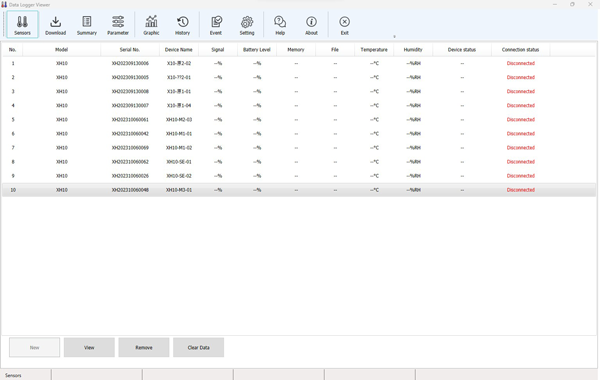
Task: Select device name XH10-M1-02
Action: coord(179,148)
